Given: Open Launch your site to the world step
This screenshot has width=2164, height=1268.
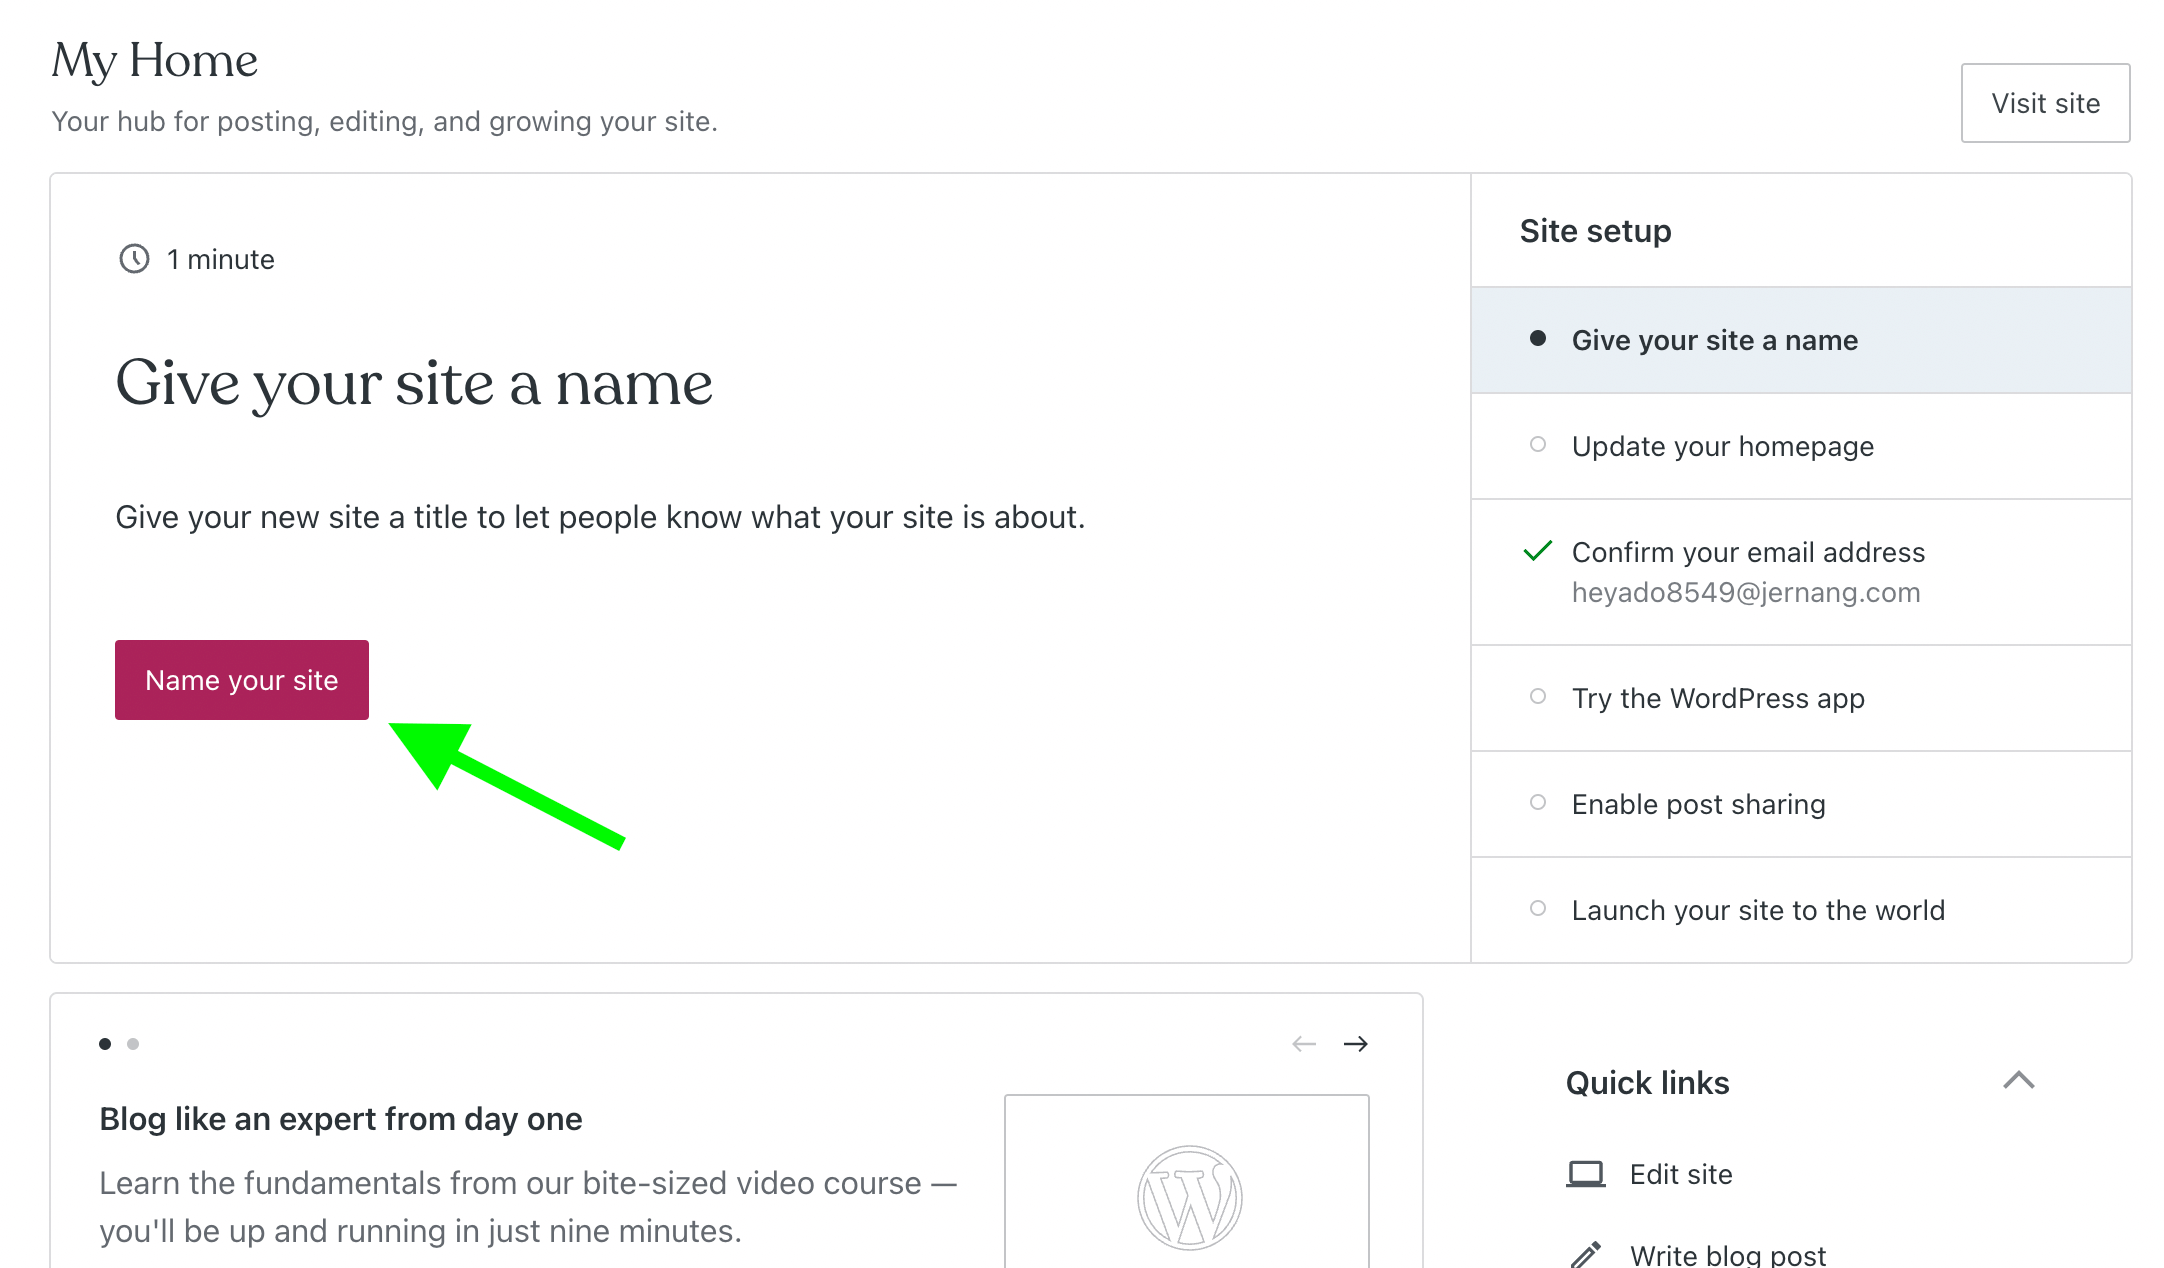Looking at the screenshot, I should coord(1757,910).
